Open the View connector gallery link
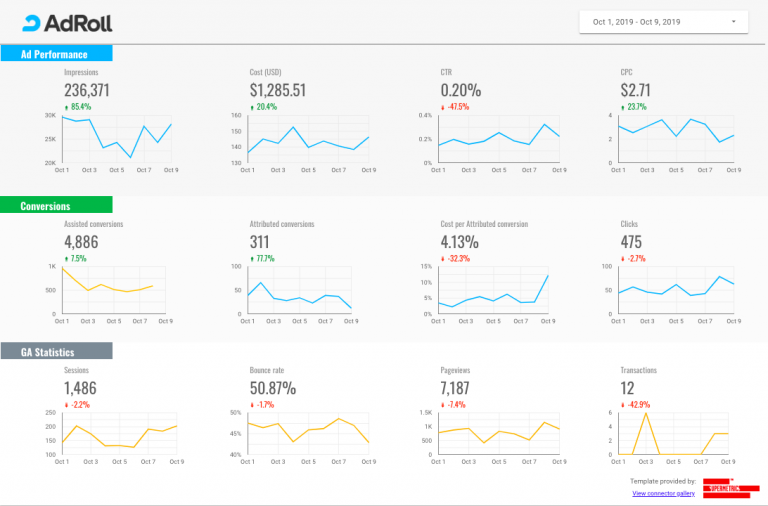 click(663, 493)
